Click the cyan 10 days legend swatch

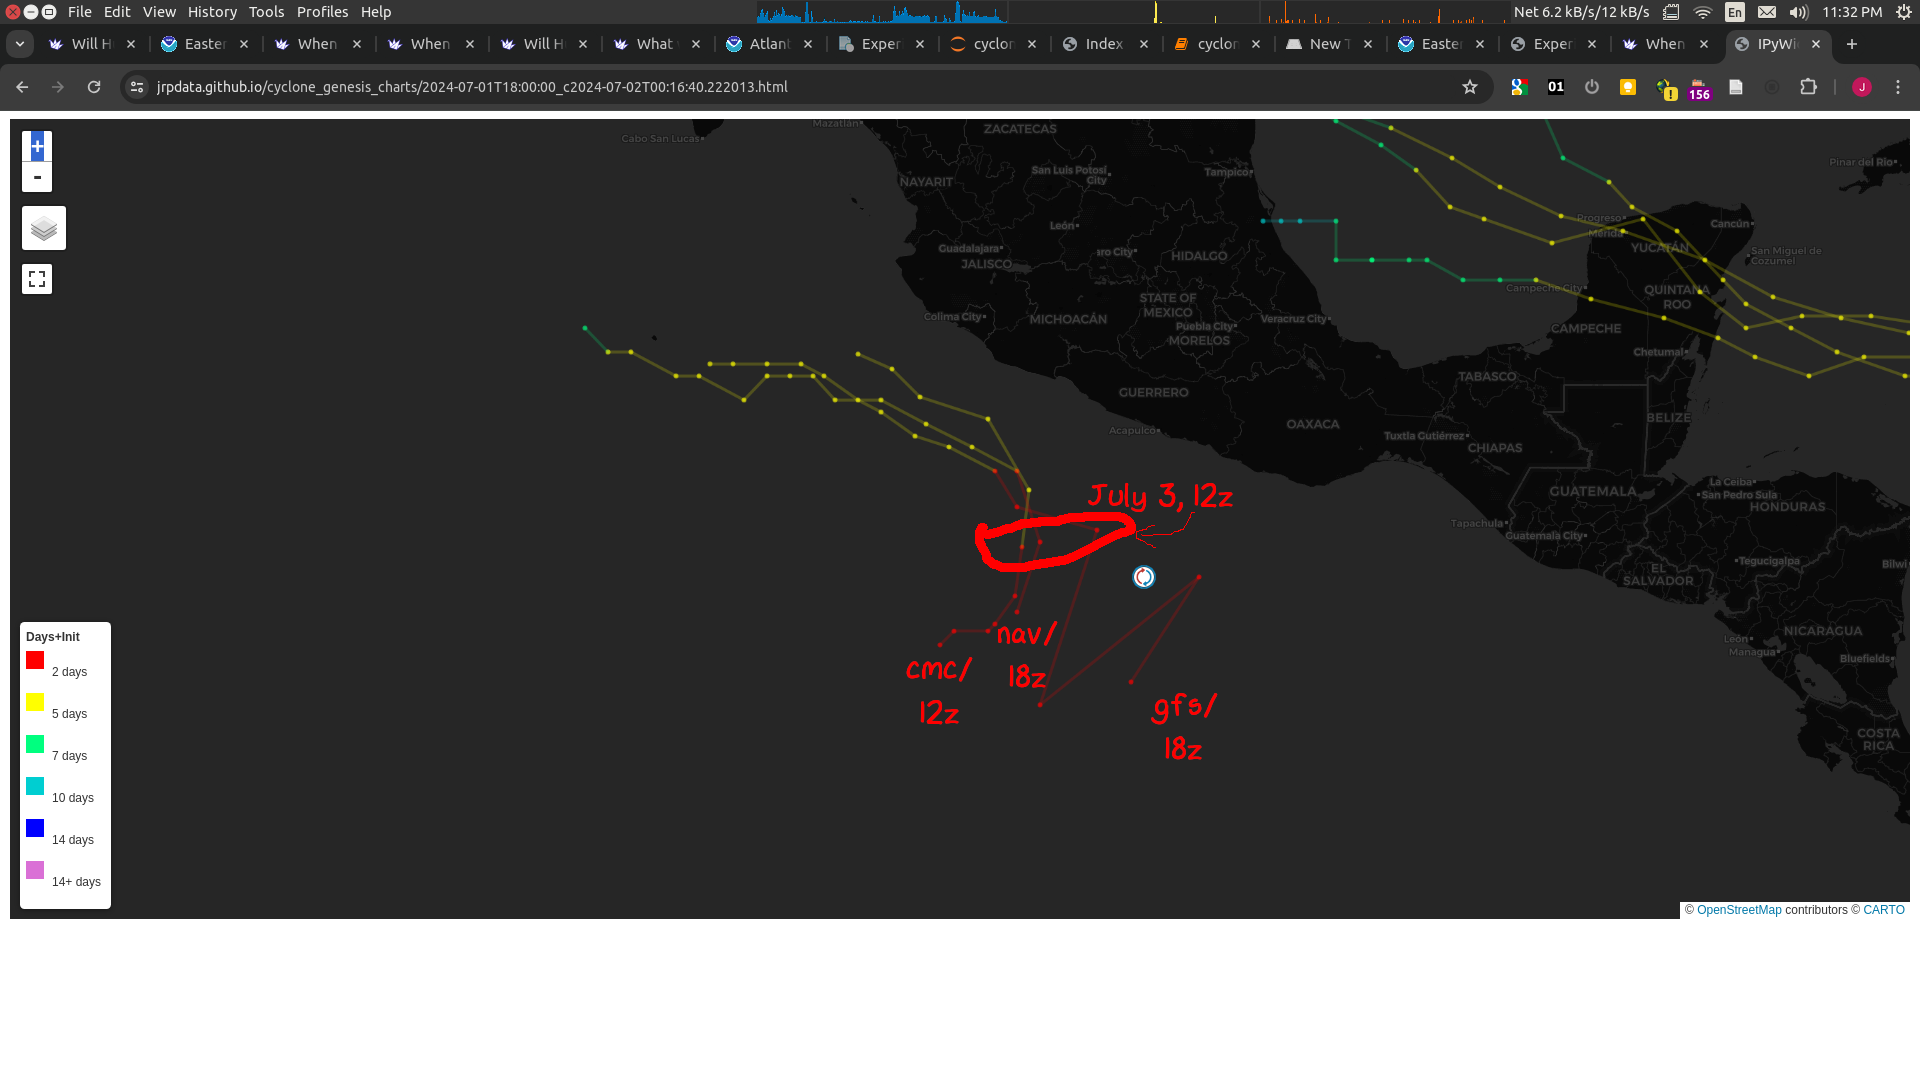[35, 786]
